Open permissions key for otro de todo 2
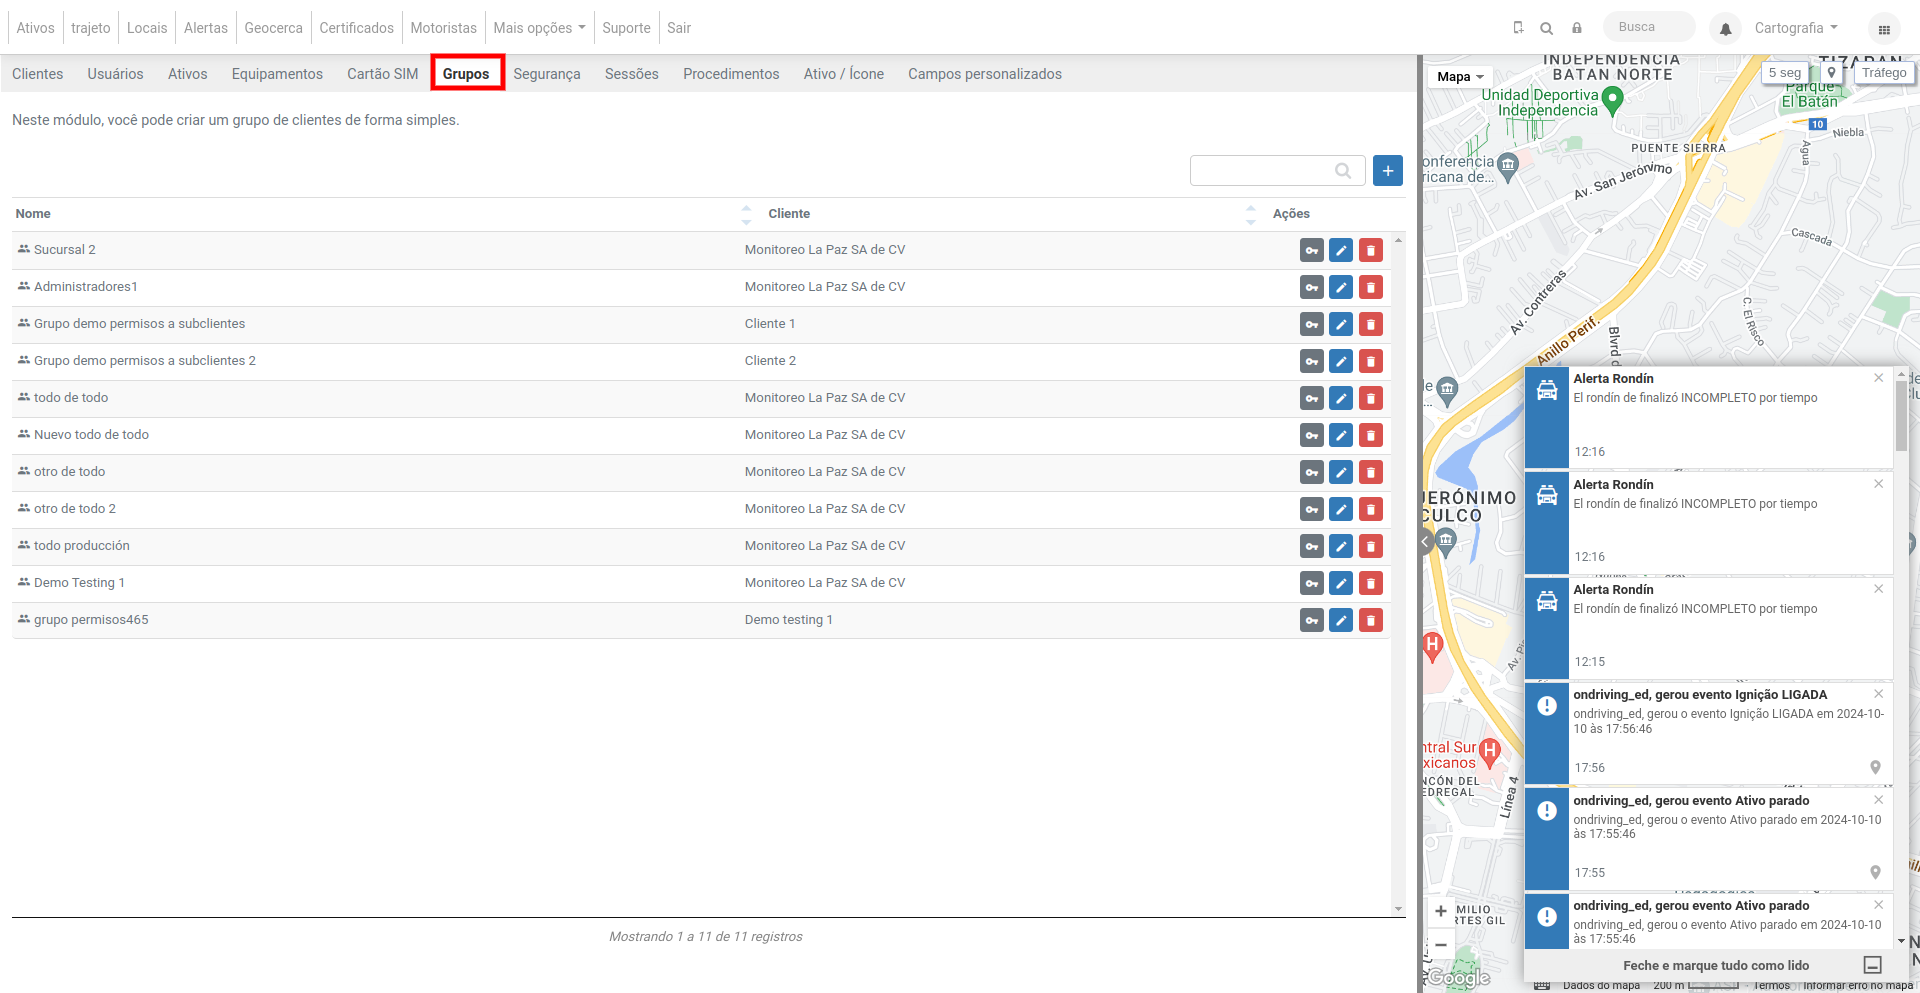 1311,510
